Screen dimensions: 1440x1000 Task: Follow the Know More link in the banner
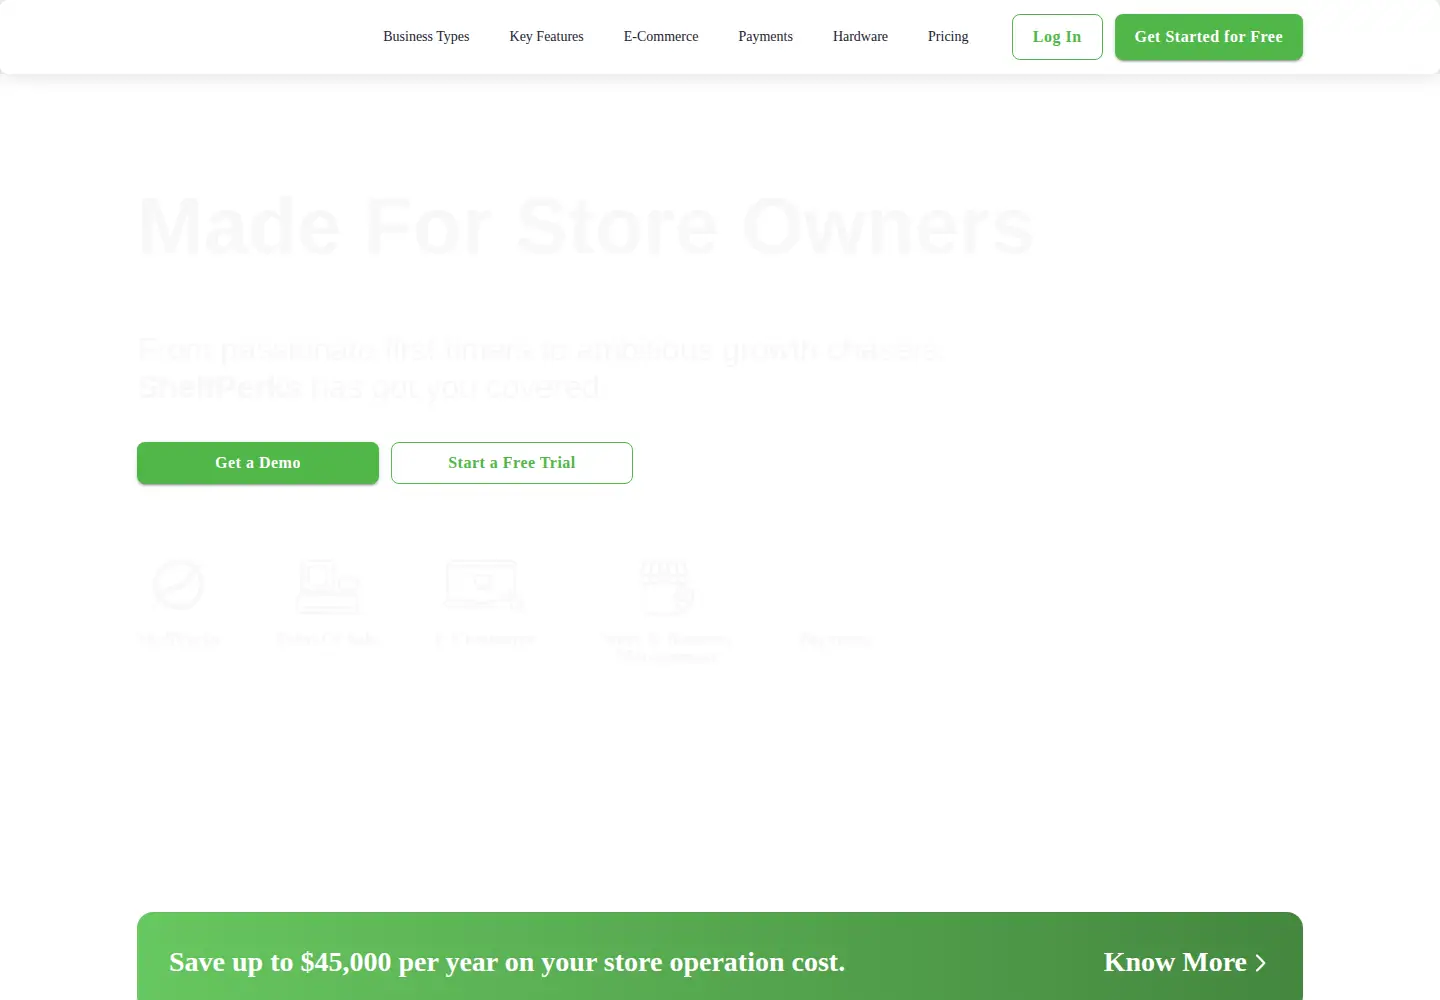[1185, 962]
